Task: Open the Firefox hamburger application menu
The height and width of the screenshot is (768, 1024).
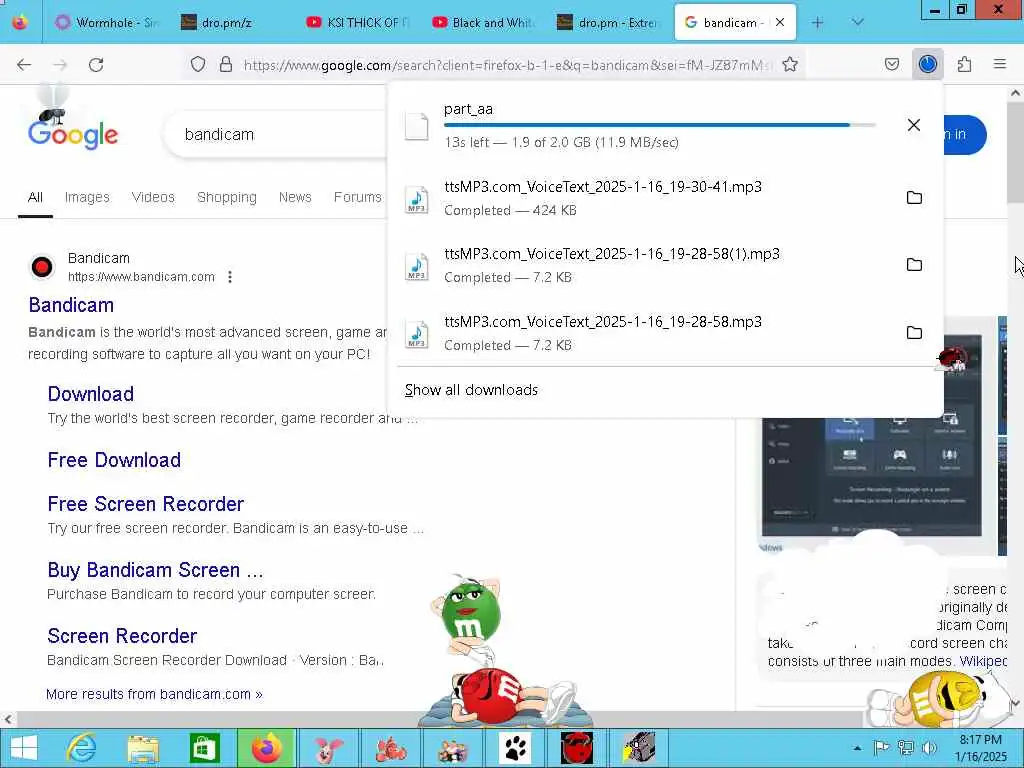Action: tap(1000, 64)
